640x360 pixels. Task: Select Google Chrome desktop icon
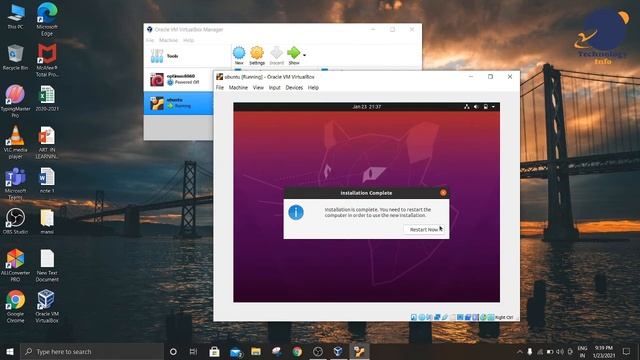coord(16,307)
